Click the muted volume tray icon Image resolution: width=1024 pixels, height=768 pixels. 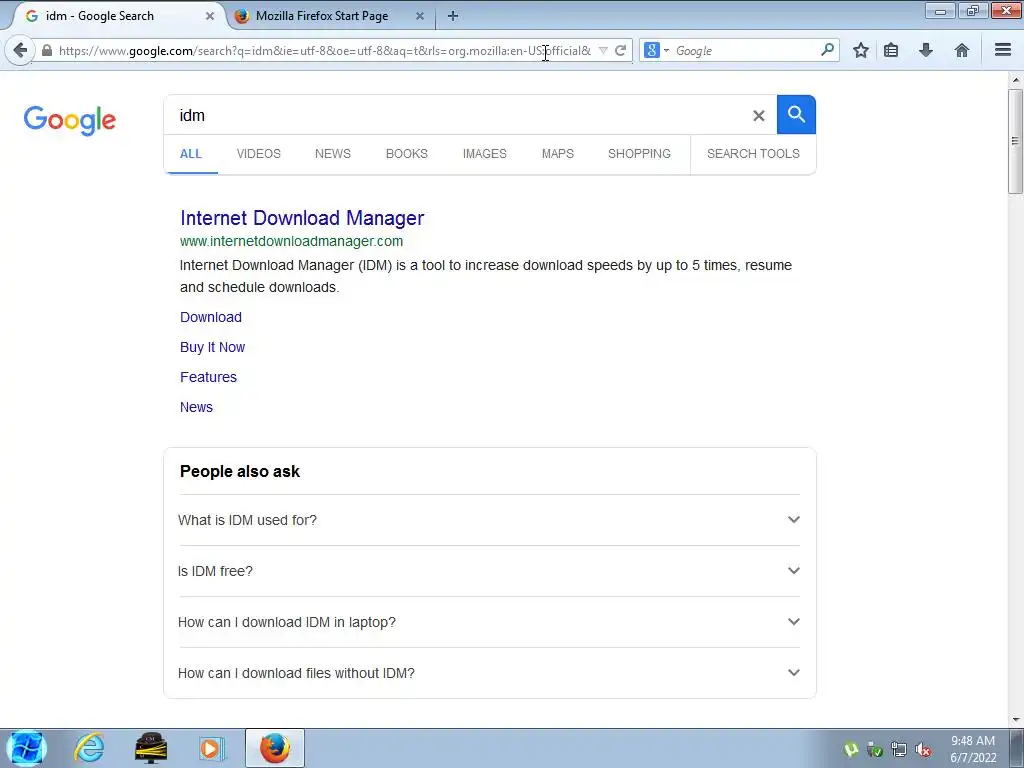(x=923, y=749)
